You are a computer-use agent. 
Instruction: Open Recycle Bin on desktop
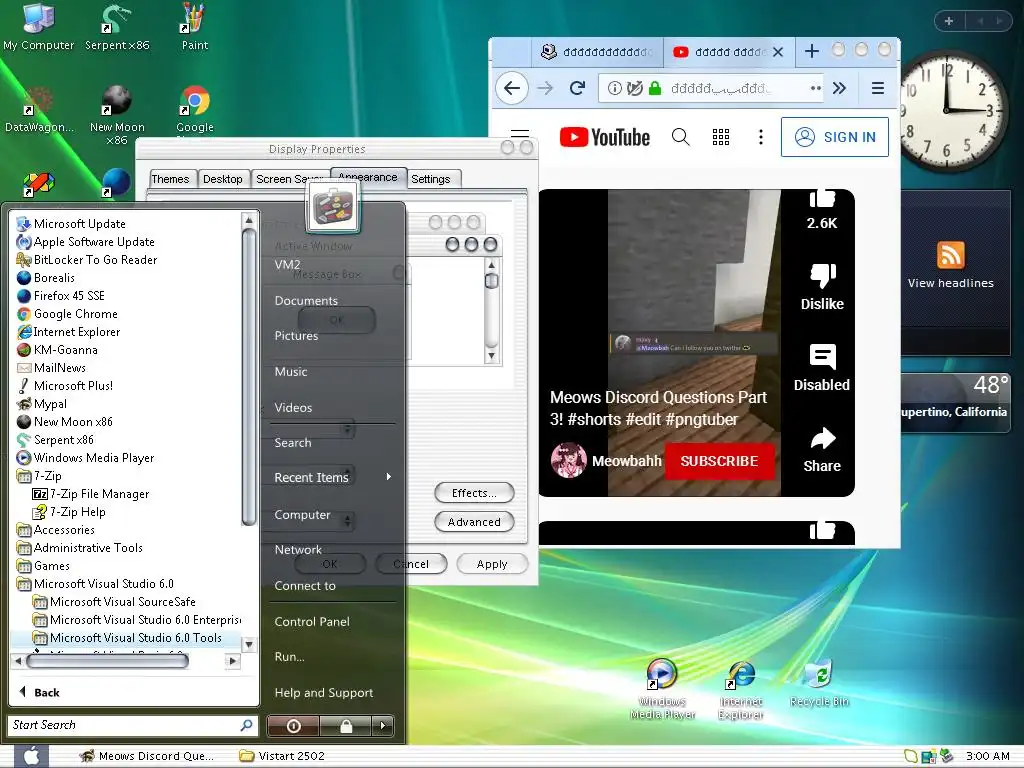[819, 684]
